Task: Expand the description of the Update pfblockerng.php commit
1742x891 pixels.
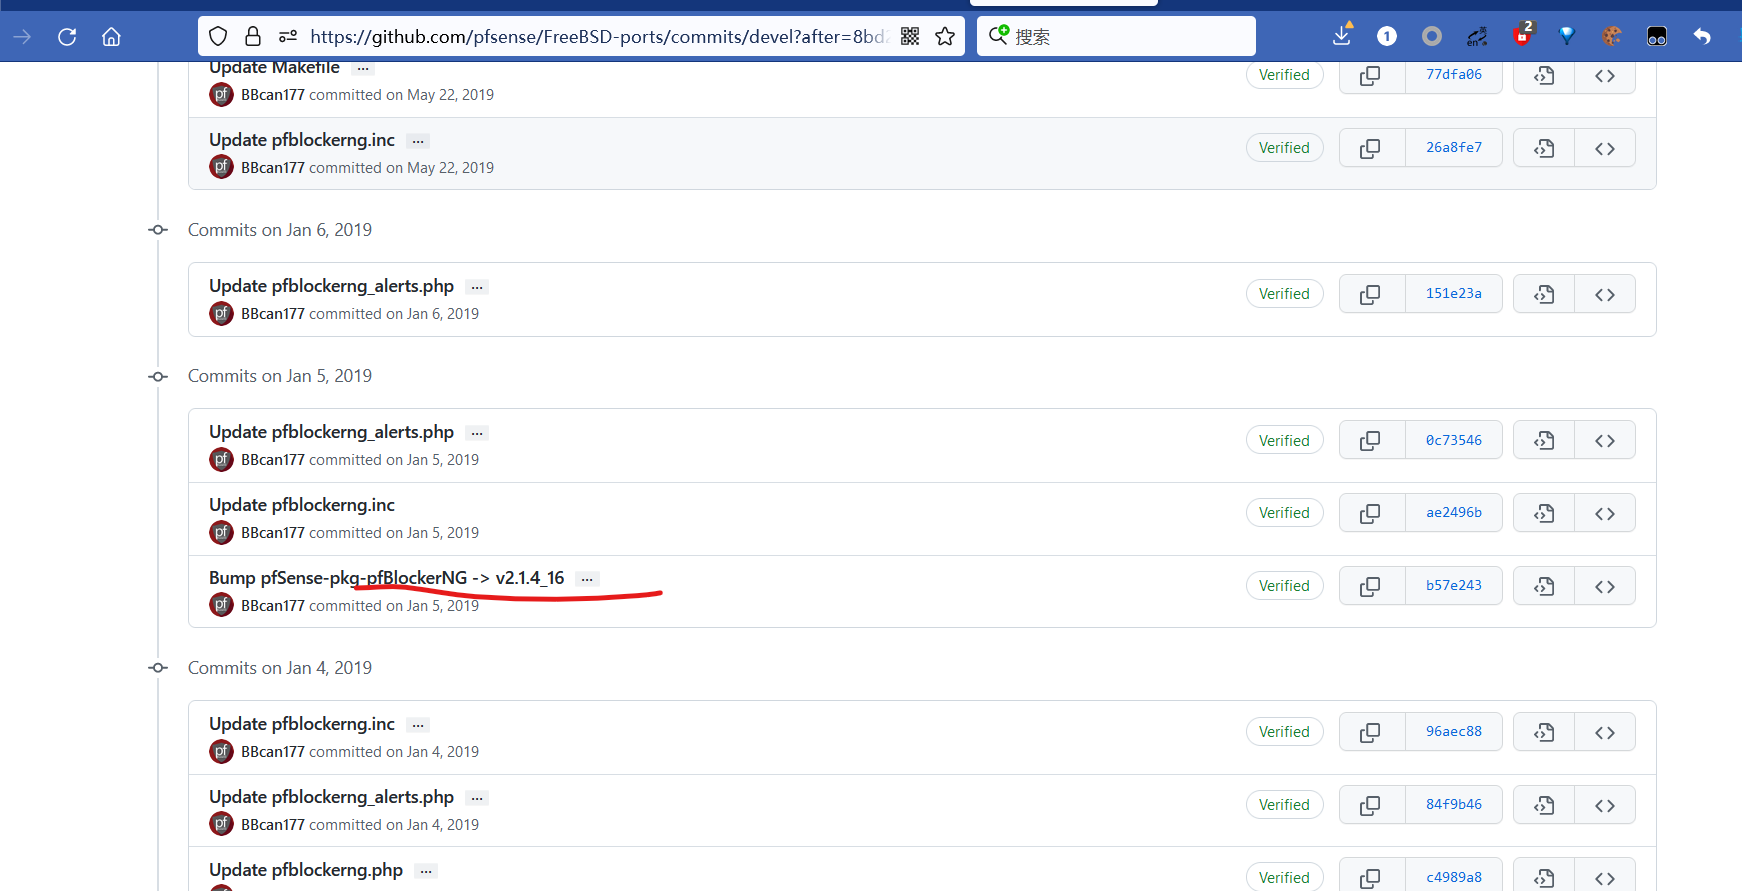Action: tap(426, 871)
